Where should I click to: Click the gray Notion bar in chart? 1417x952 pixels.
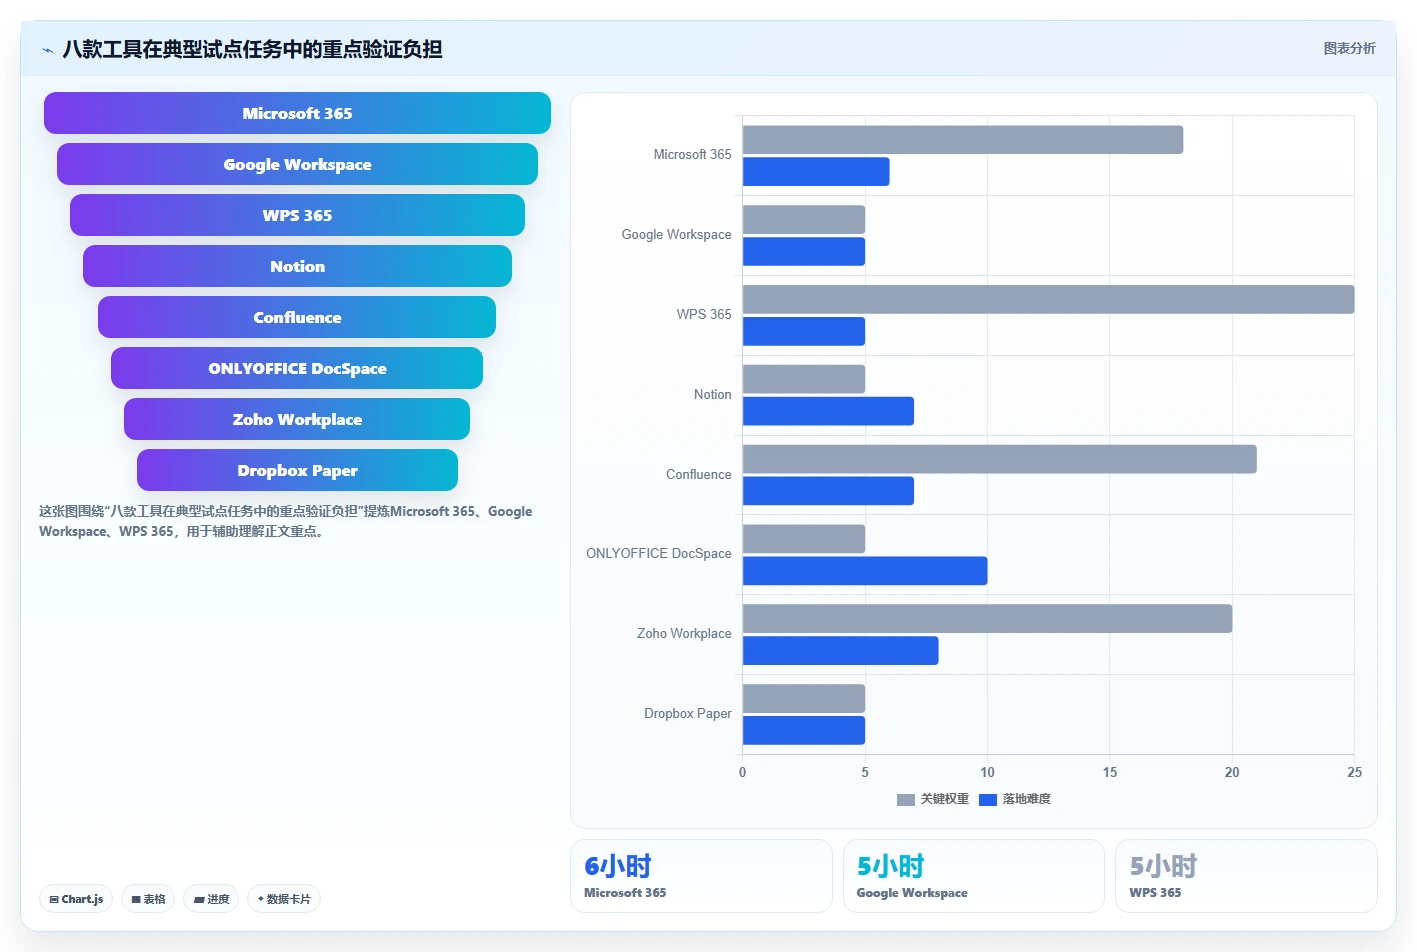(804, 379)
